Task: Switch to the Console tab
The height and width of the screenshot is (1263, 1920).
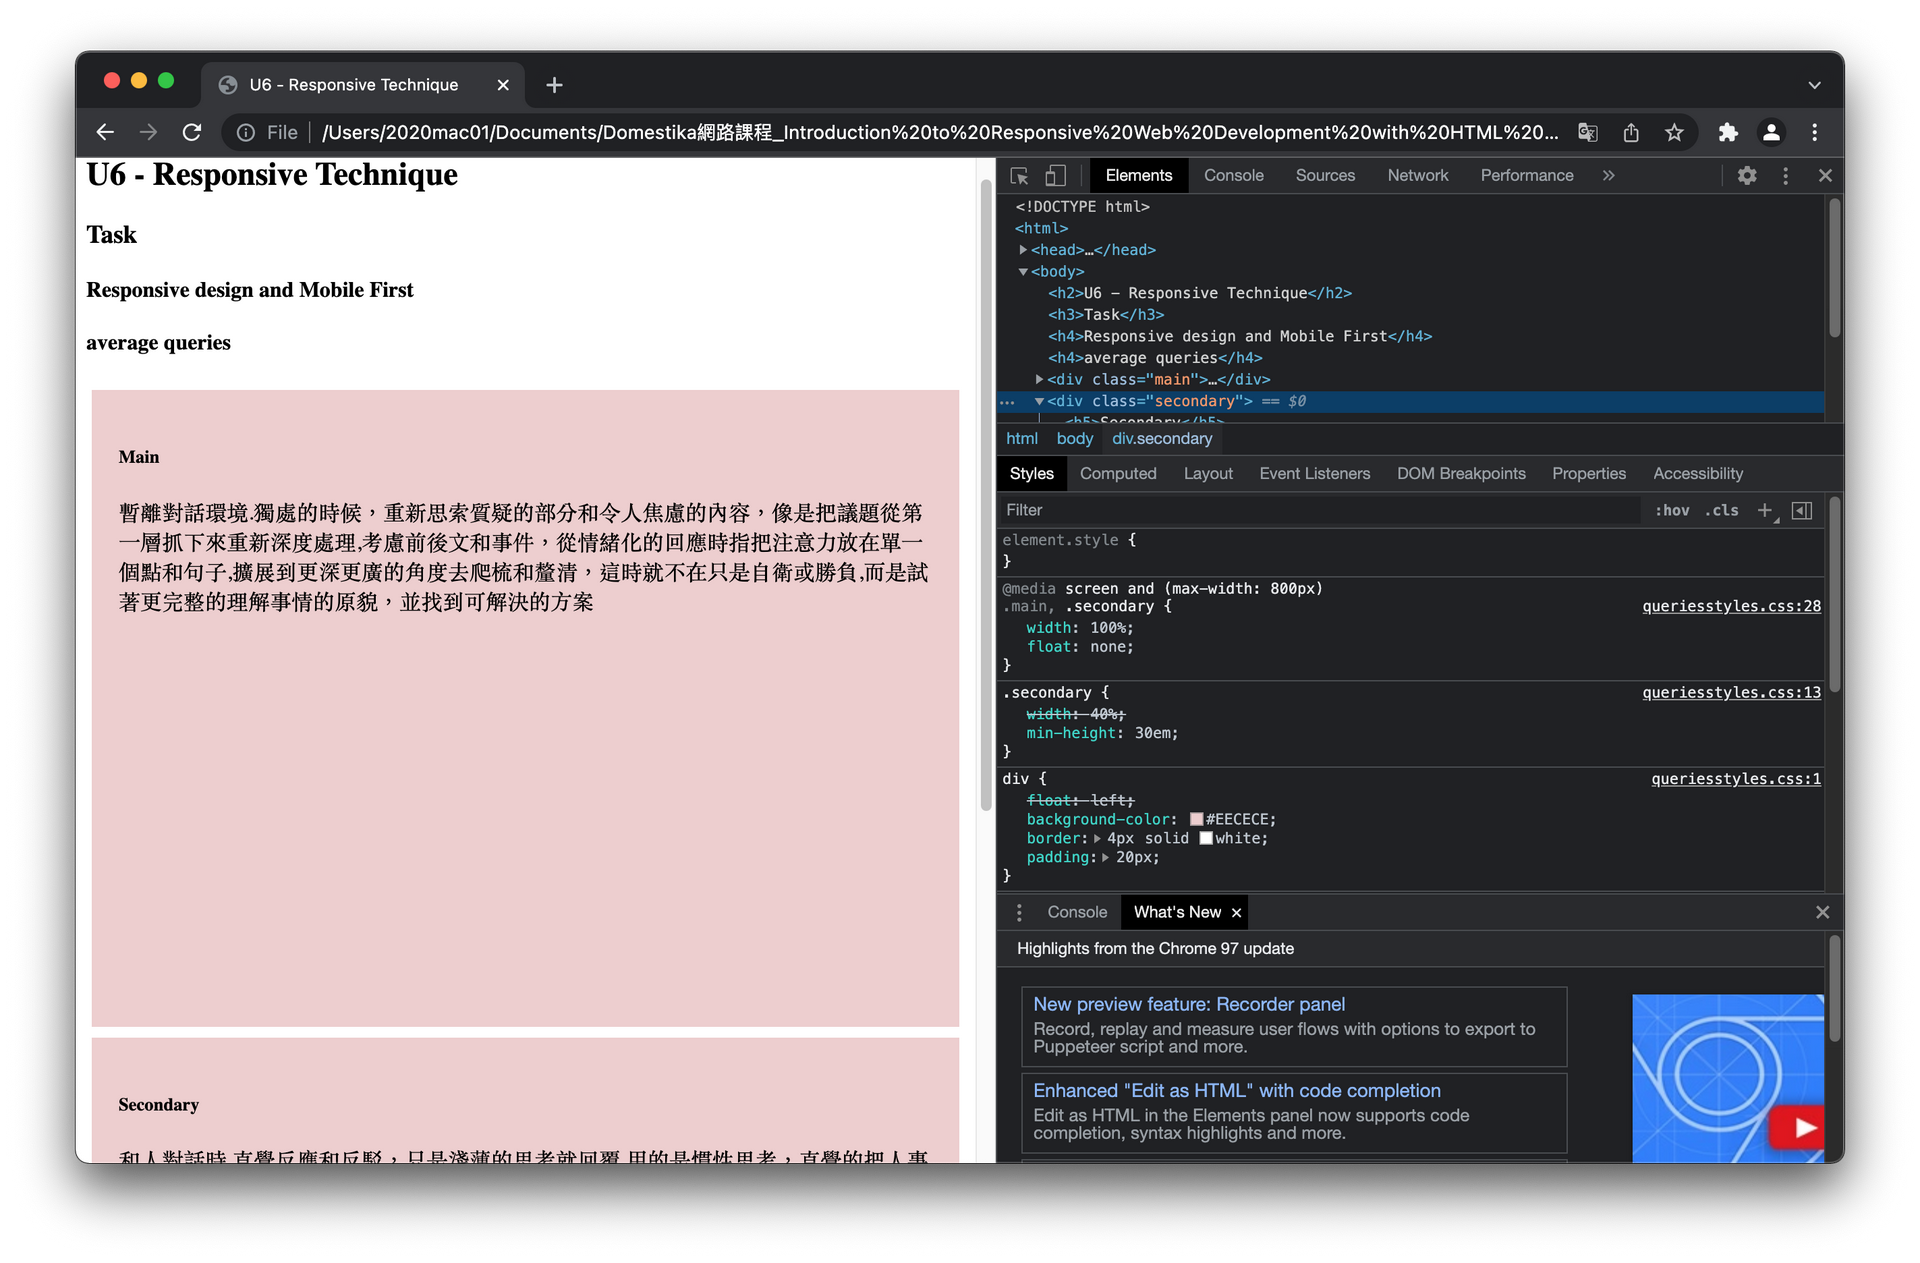Action: coord(1233,176)
